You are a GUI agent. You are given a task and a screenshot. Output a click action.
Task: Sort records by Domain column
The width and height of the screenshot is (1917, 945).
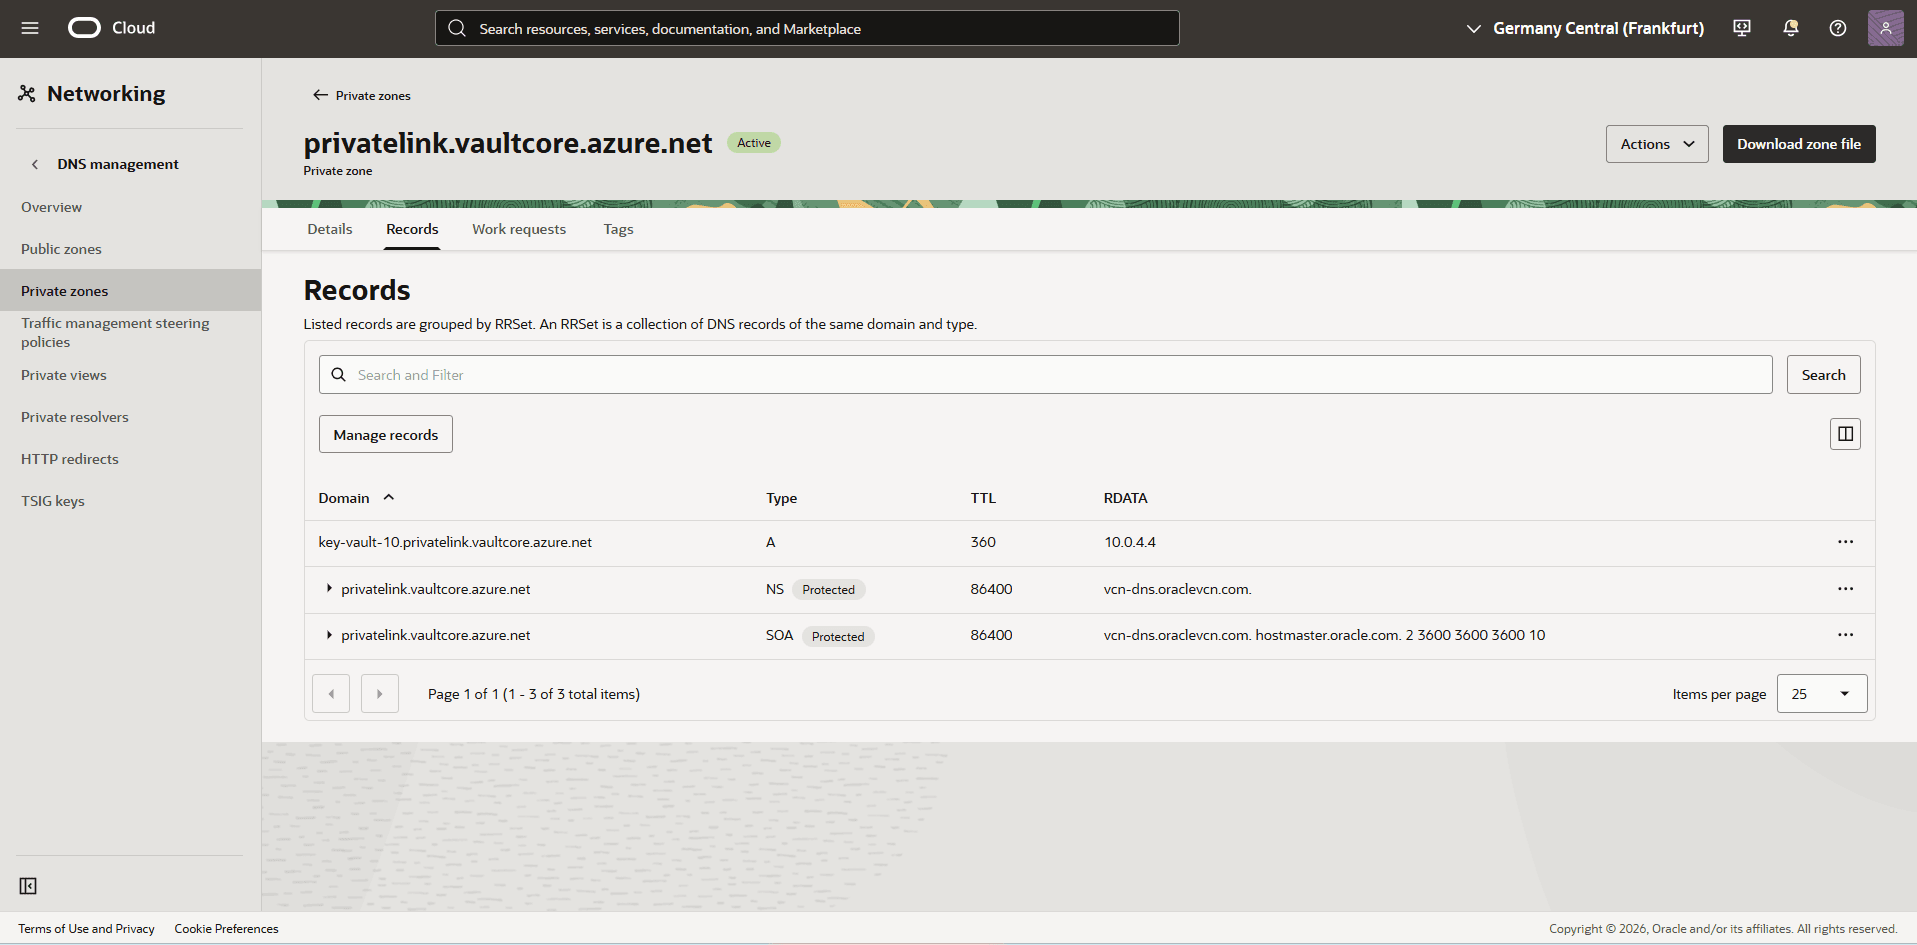pyautogui.click(x=356, y=498)
